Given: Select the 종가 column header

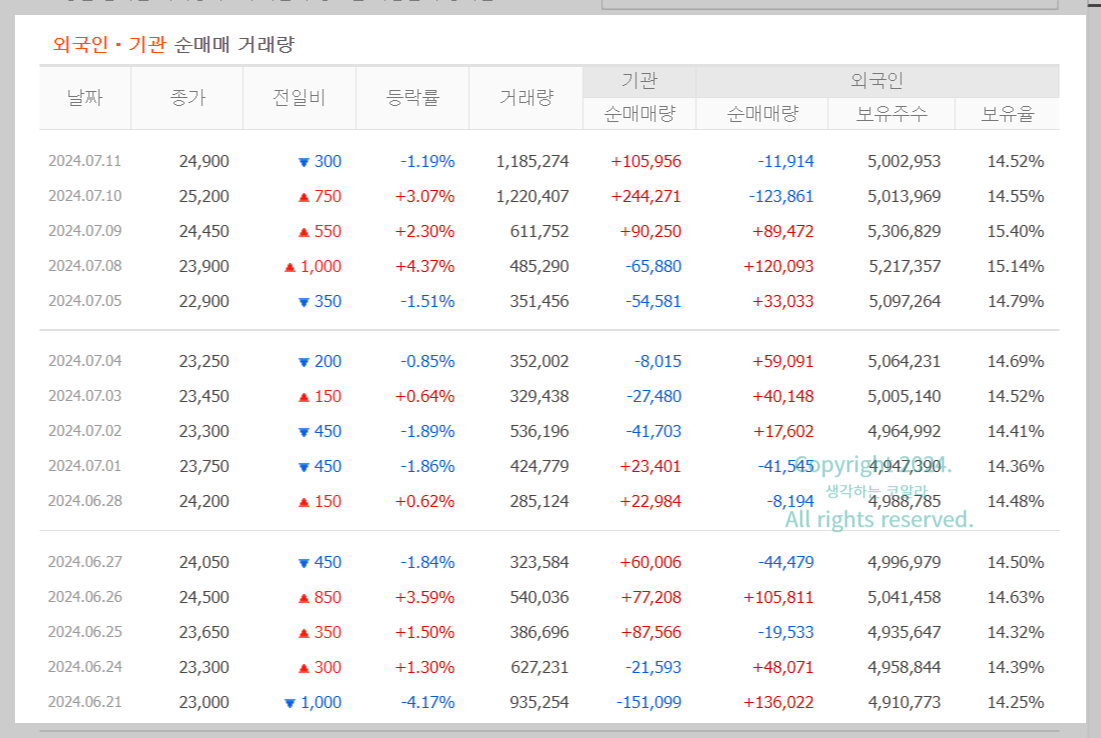Looking at the screenshot, I should tap(186, 97).
